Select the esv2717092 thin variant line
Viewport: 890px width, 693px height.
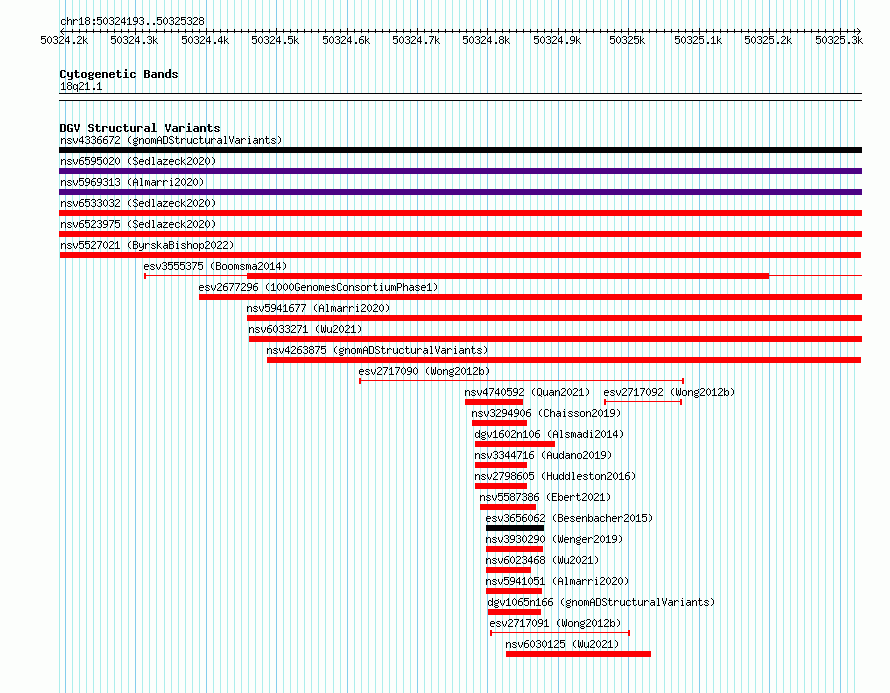[643, 402]
